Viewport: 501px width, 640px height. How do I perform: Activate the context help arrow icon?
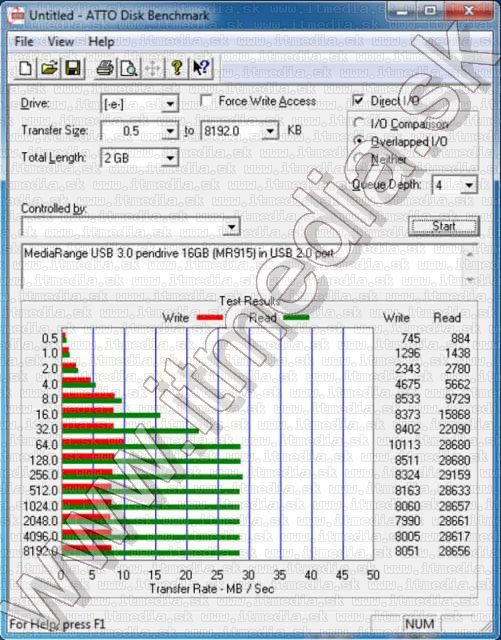(x=201, y=68)
